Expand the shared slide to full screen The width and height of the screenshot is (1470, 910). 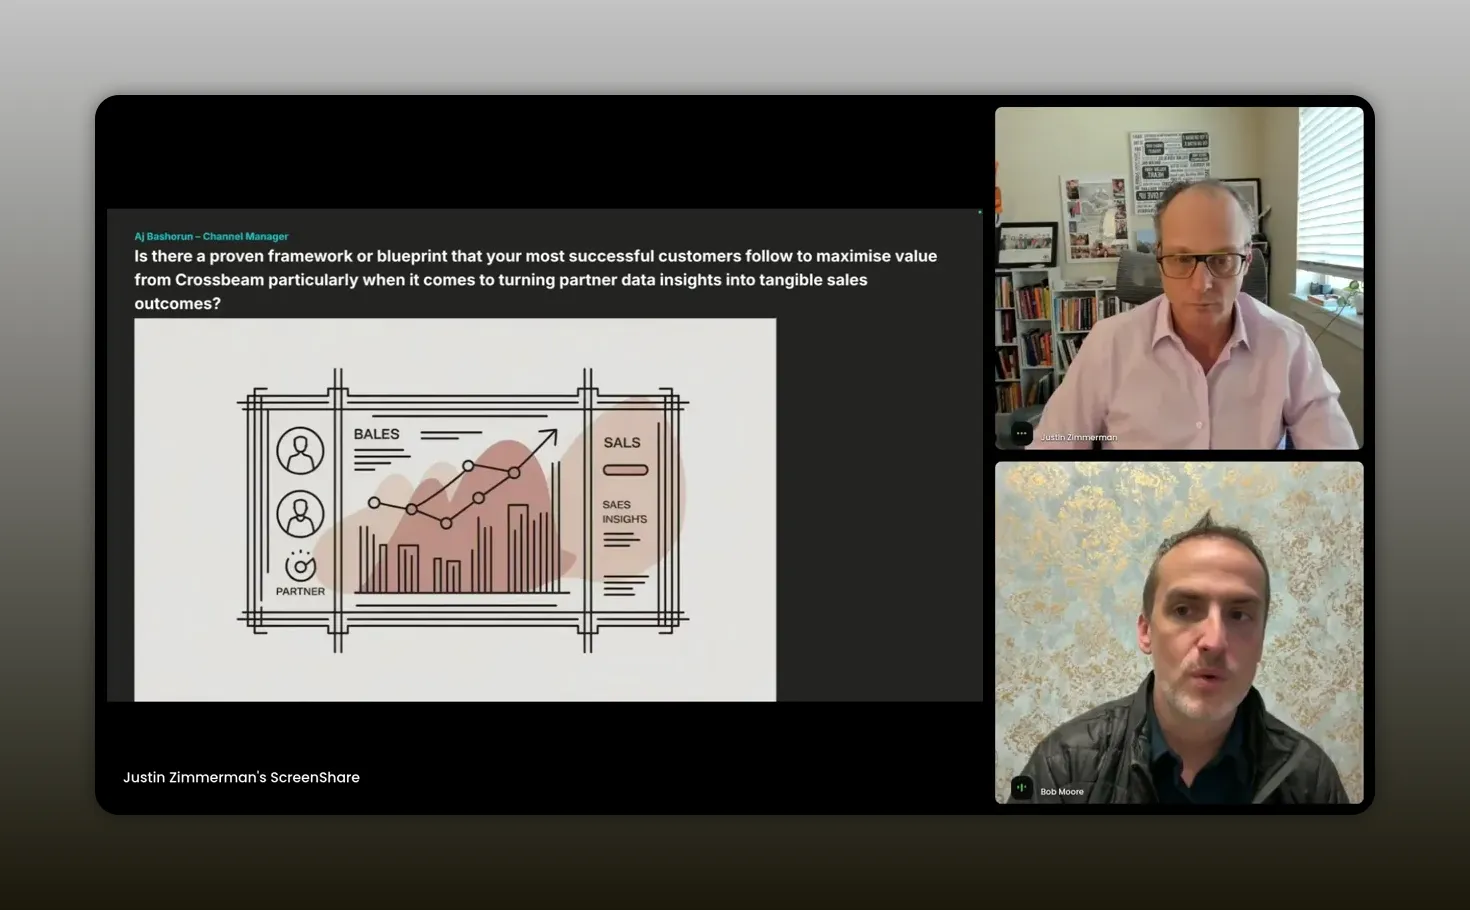point(543,455)
